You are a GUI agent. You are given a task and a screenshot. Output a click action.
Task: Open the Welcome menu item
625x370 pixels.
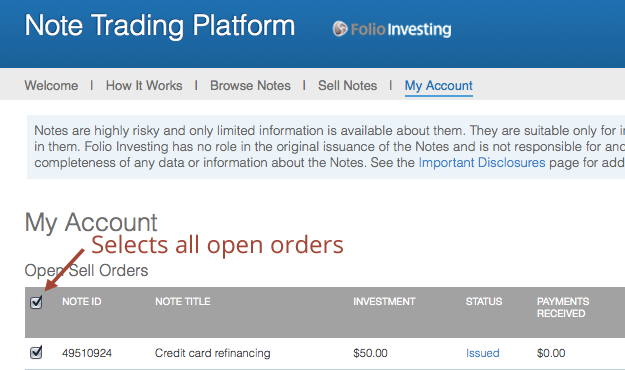[51, 85]
